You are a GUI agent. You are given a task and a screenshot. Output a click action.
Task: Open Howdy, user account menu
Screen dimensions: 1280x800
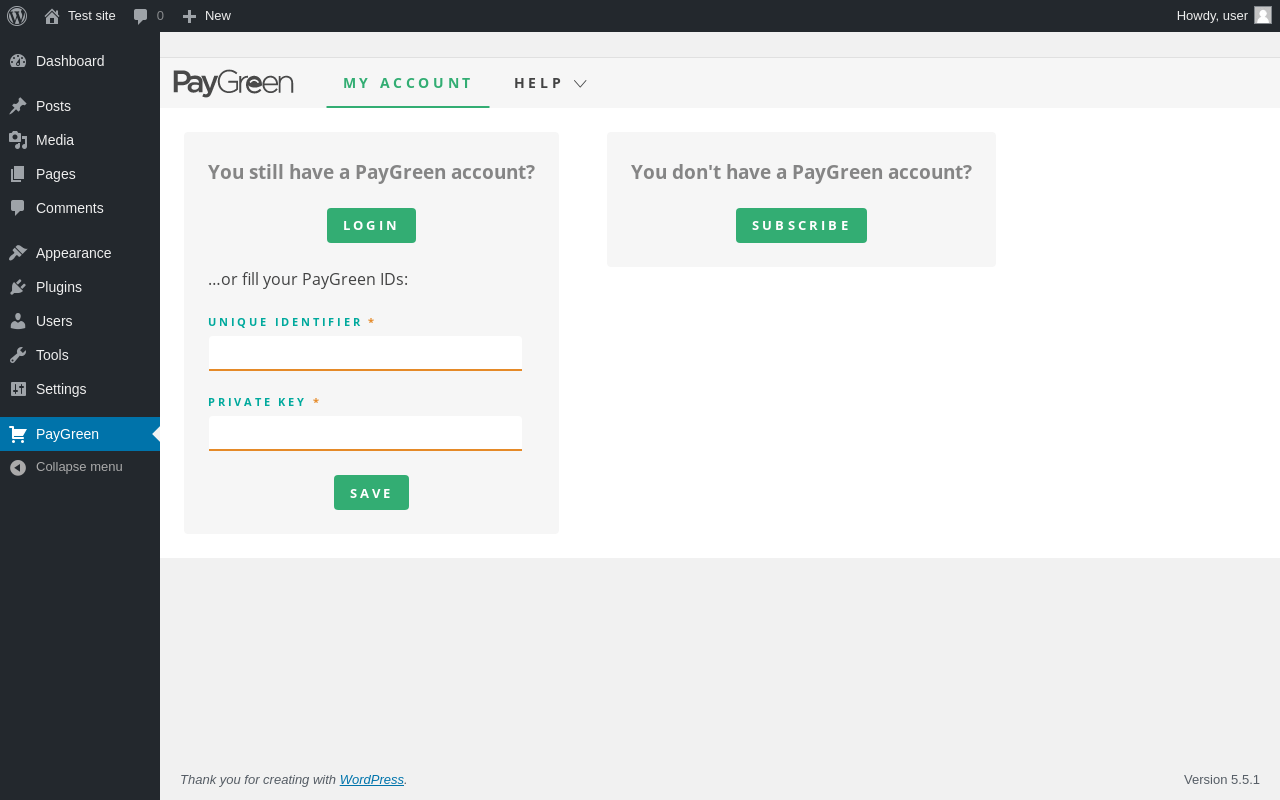1212,16
